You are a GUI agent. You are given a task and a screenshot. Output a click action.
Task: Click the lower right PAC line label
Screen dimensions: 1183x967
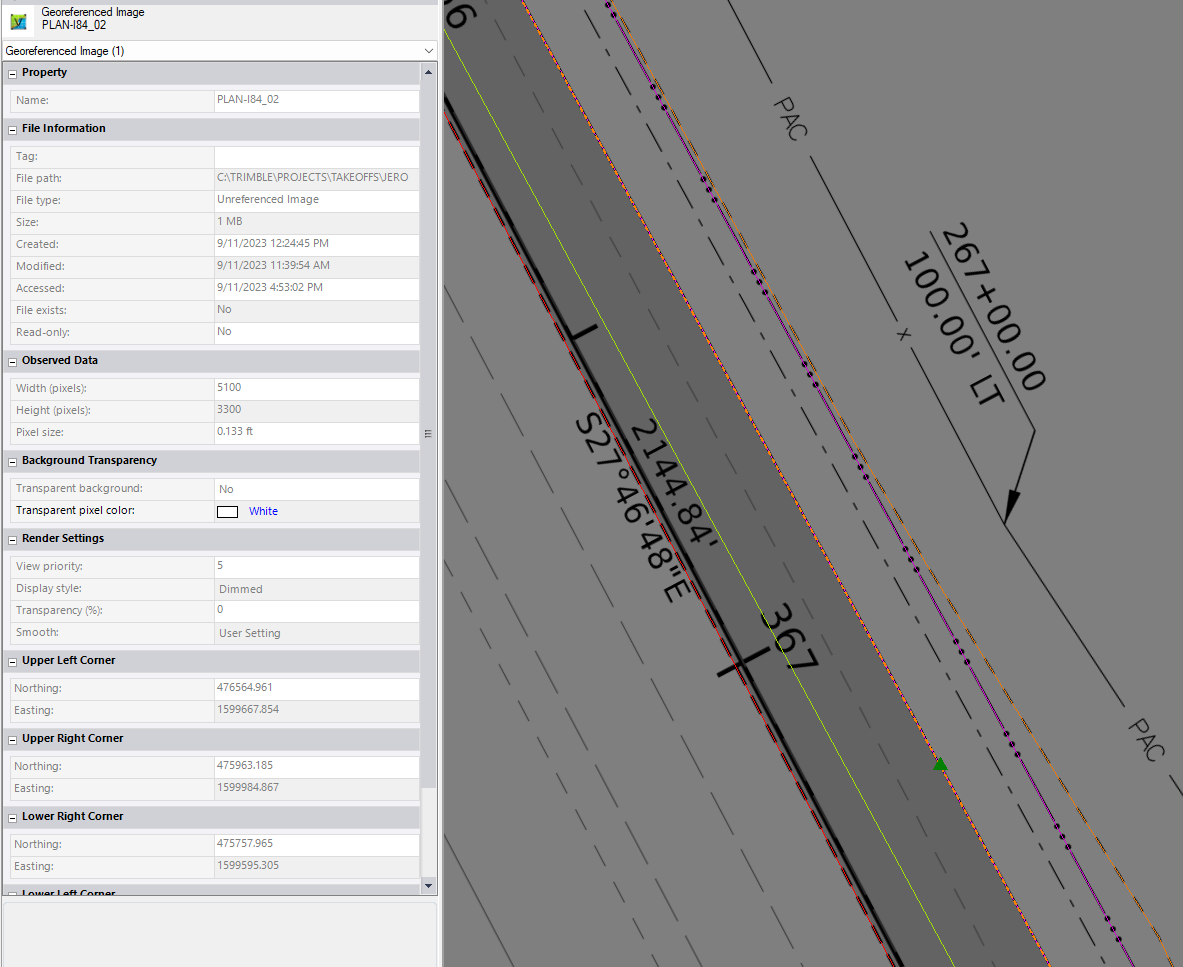(1147, 740)
